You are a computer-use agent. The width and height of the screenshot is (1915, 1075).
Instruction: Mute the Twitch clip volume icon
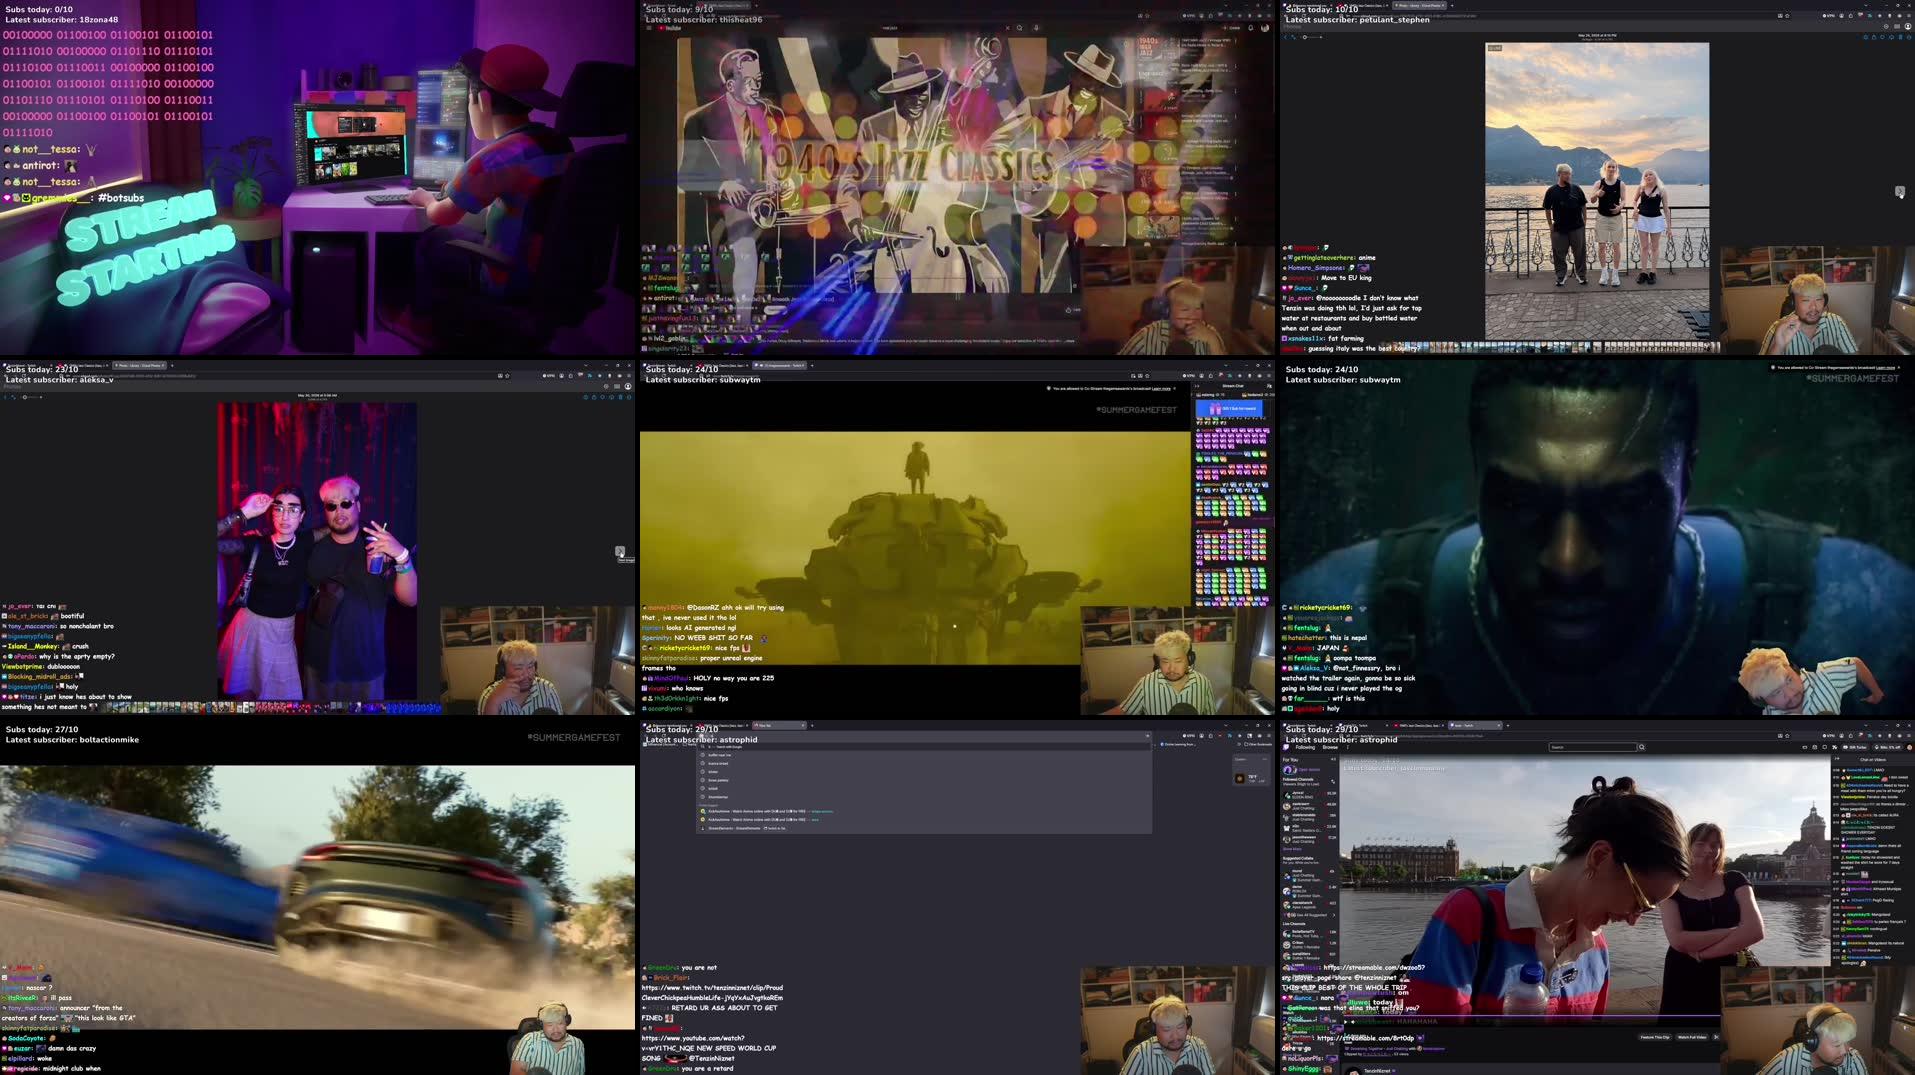1352,1022
